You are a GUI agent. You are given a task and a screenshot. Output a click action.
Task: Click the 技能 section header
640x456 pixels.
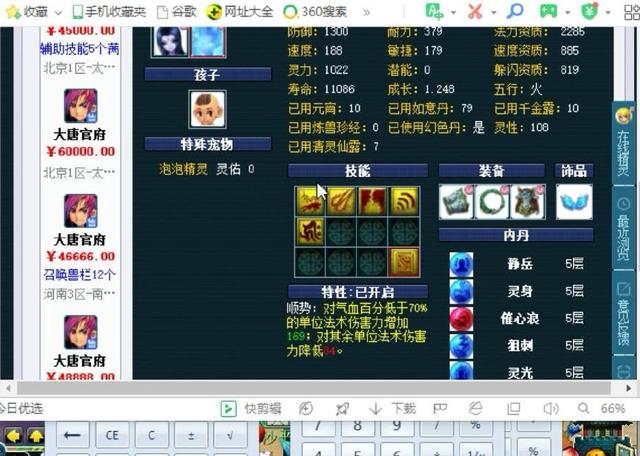click(x=358, y=171)
